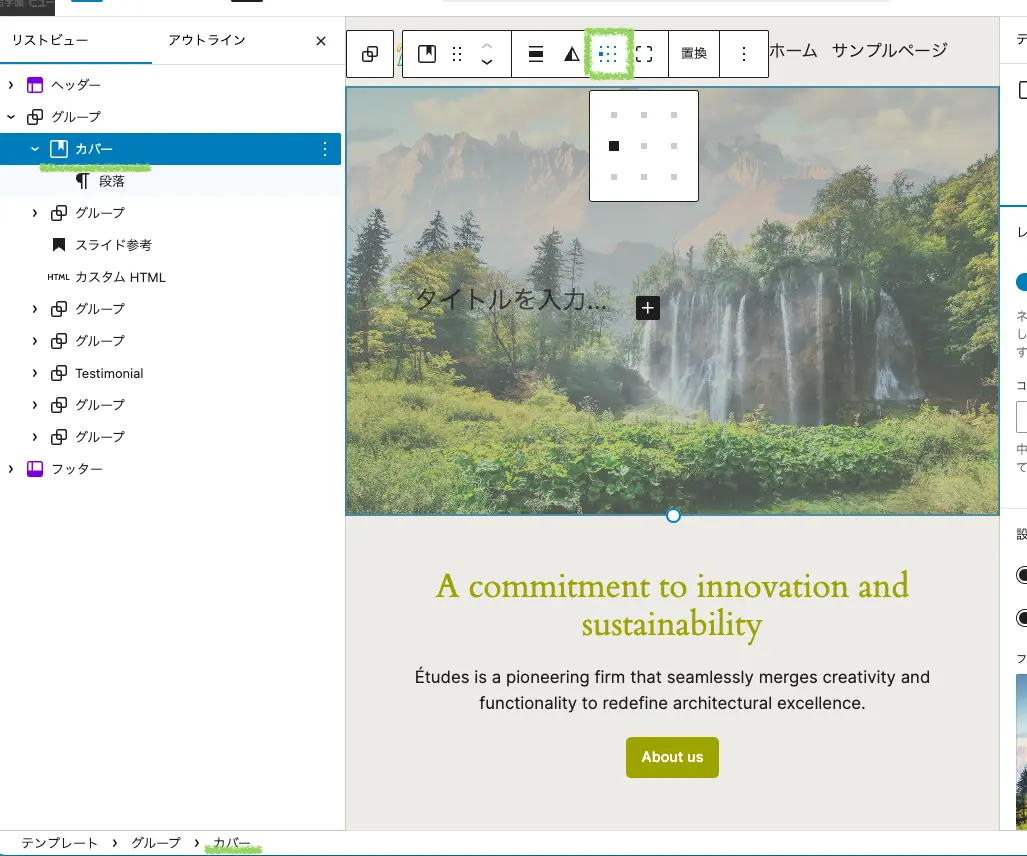The width and height of the screenshot is (1027, 856).
Task: Click the black plus add block button
Action: click(x=648, y=308)
